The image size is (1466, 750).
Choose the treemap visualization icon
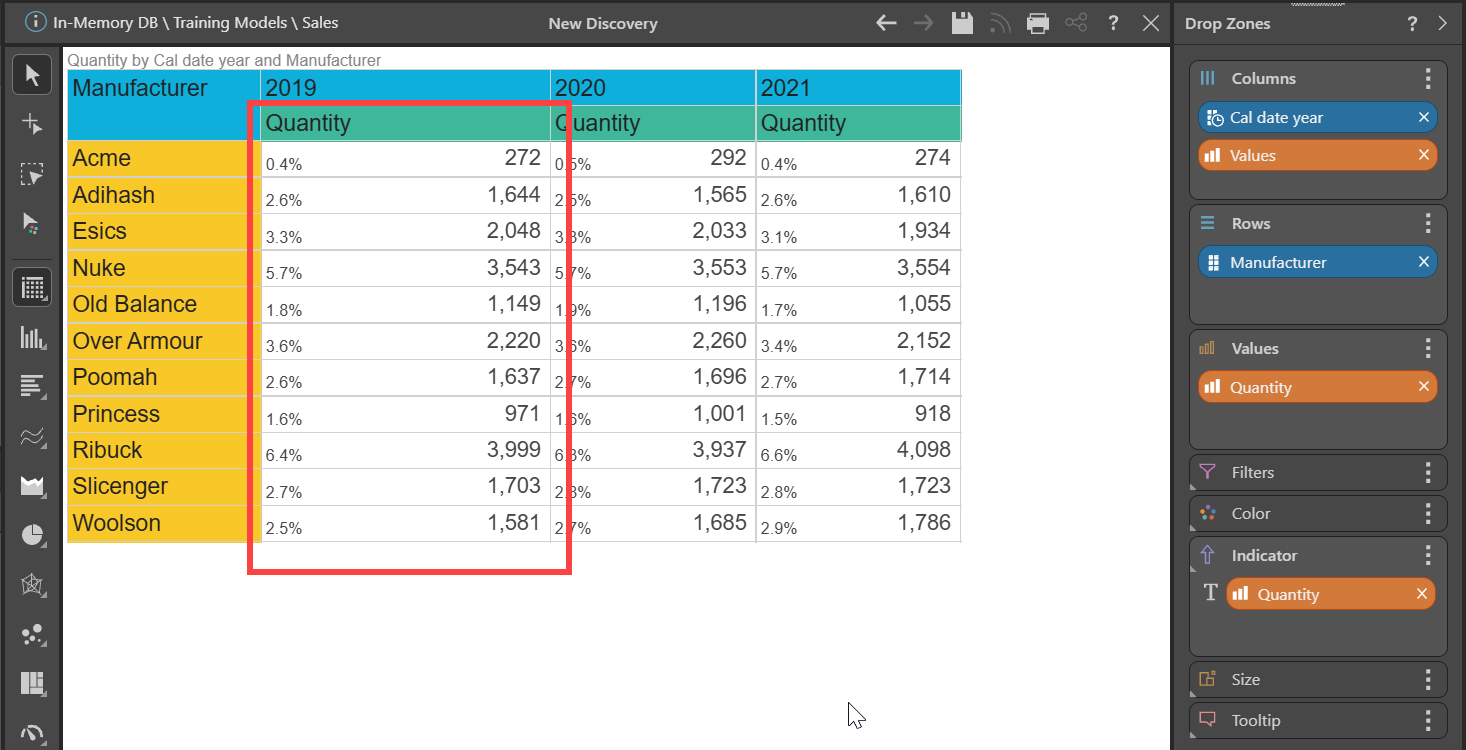click(32, 684)
